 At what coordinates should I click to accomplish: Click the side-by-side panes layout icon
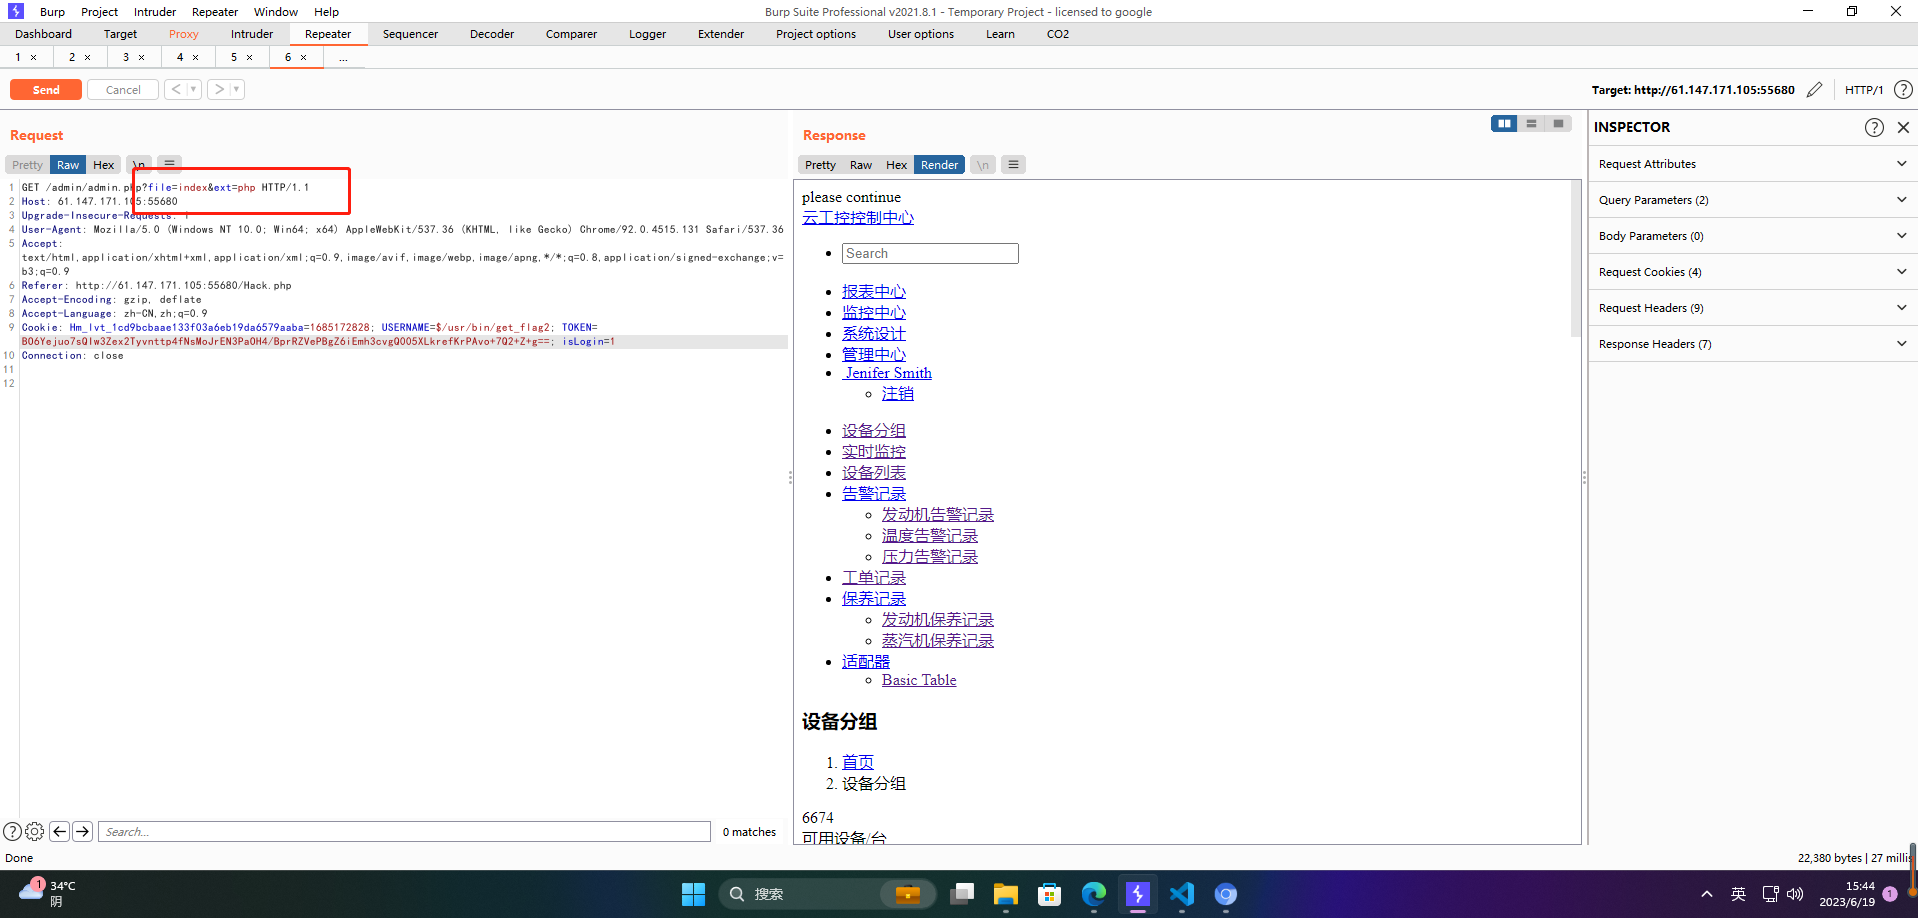tap(1504, 123)
